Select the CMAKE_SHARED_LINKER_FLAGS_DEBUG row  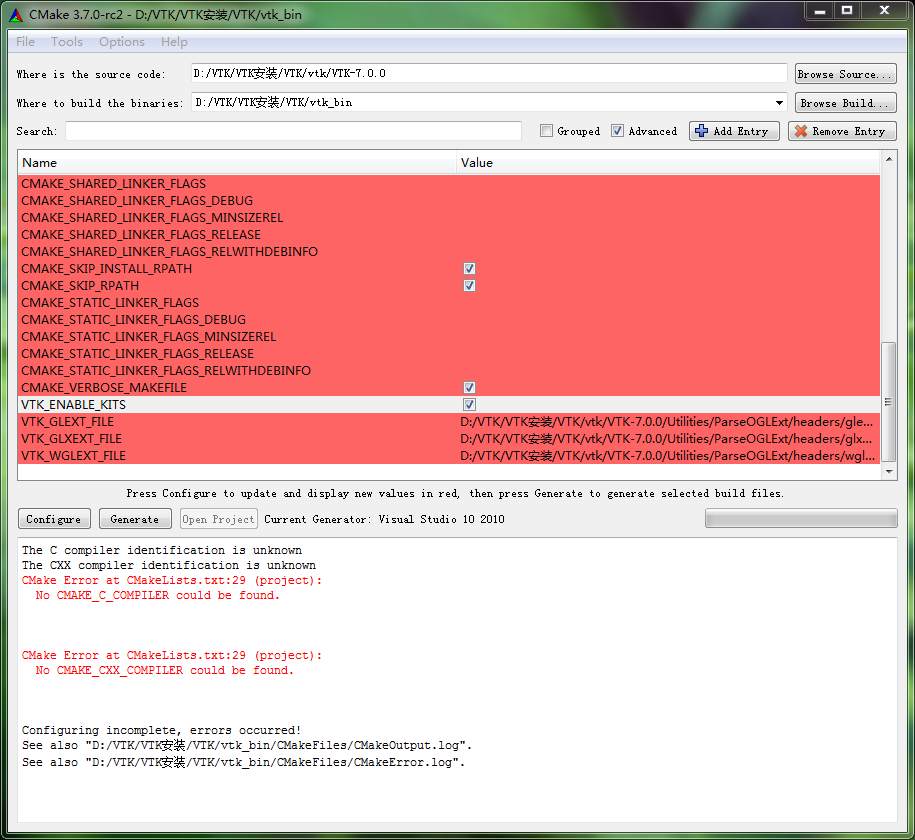pyautogui.click(x=449, y=201)
